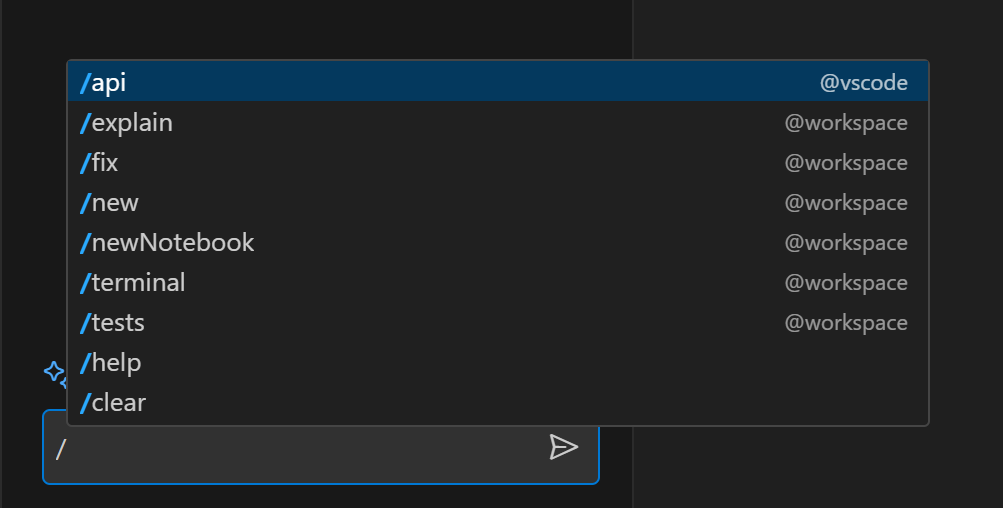1003x508 pixels.
Task: Choose the /explain slash command
Action: [498, 122]
